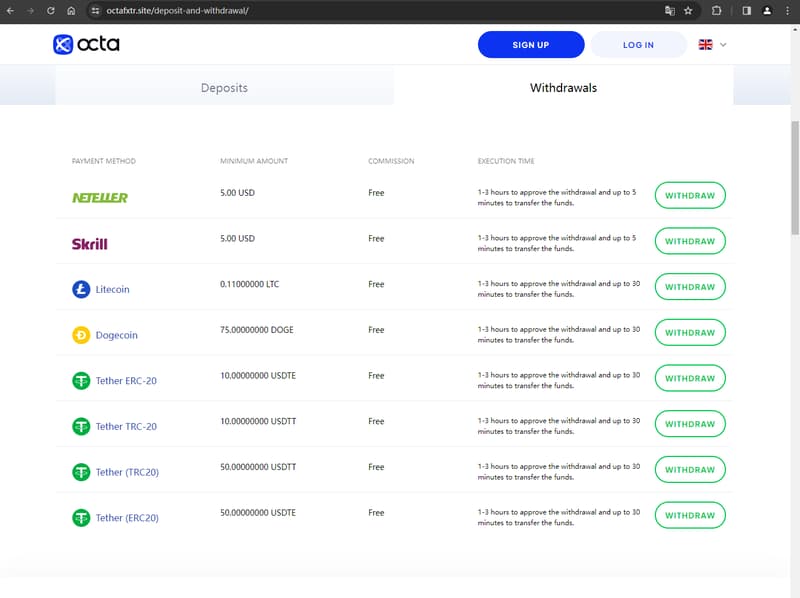Open the Tether (TRC20) link
The width and height of the screenshot is (800, 598).
(x=127, y=472)
